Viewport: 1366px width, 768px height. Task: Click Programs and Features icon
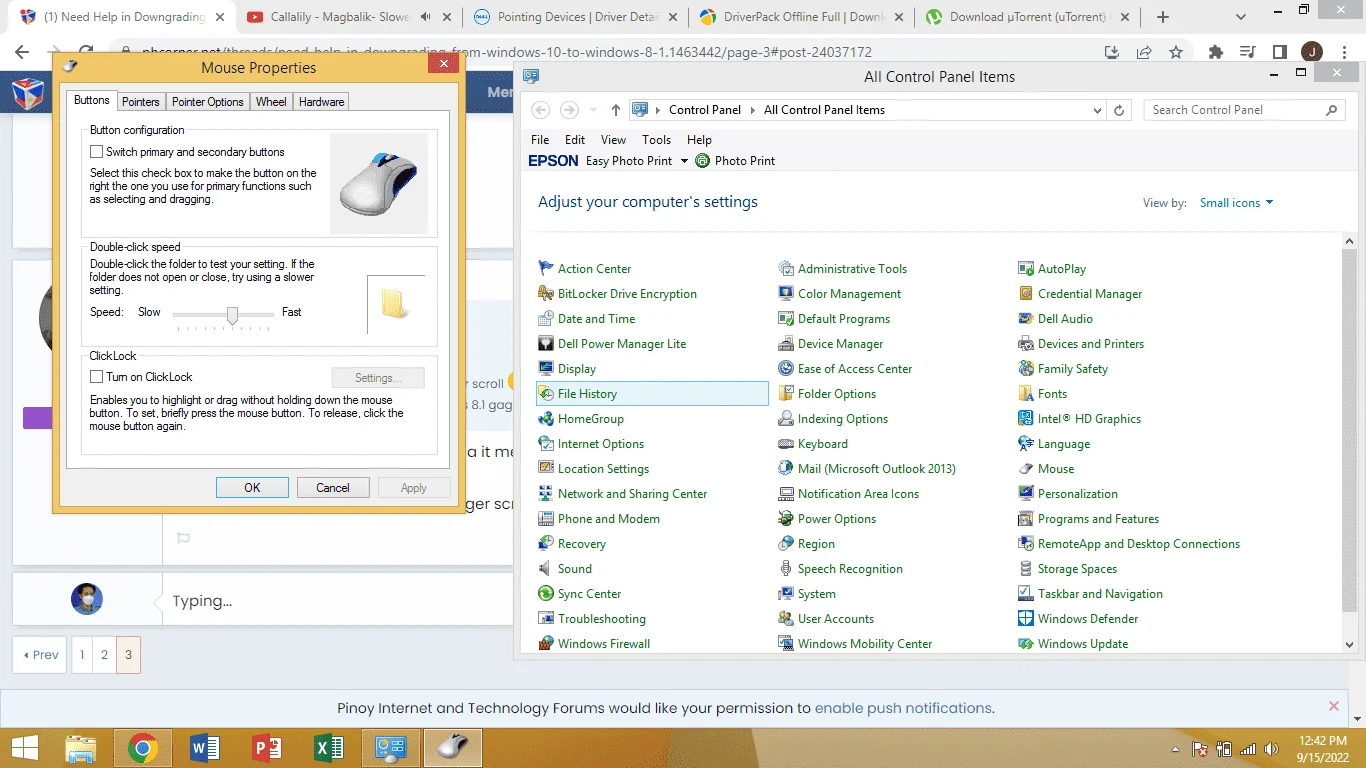coord(1026,518)
